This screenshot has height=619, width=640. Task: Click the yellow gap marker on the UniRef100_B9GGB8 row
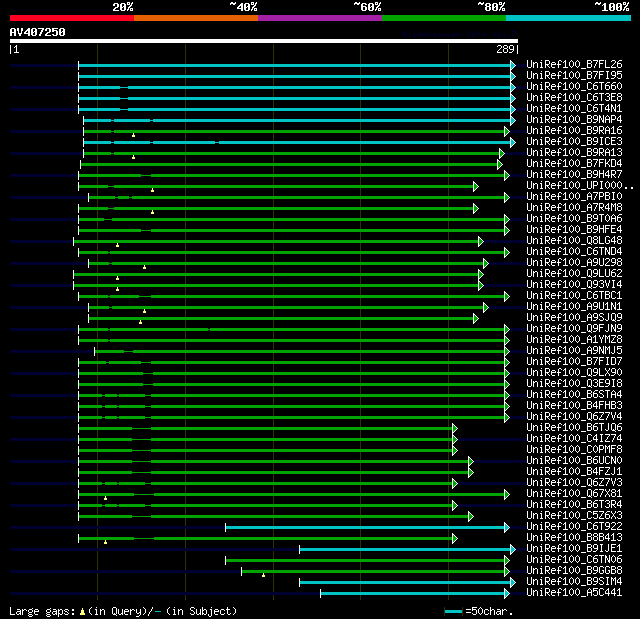click(263, 575)
